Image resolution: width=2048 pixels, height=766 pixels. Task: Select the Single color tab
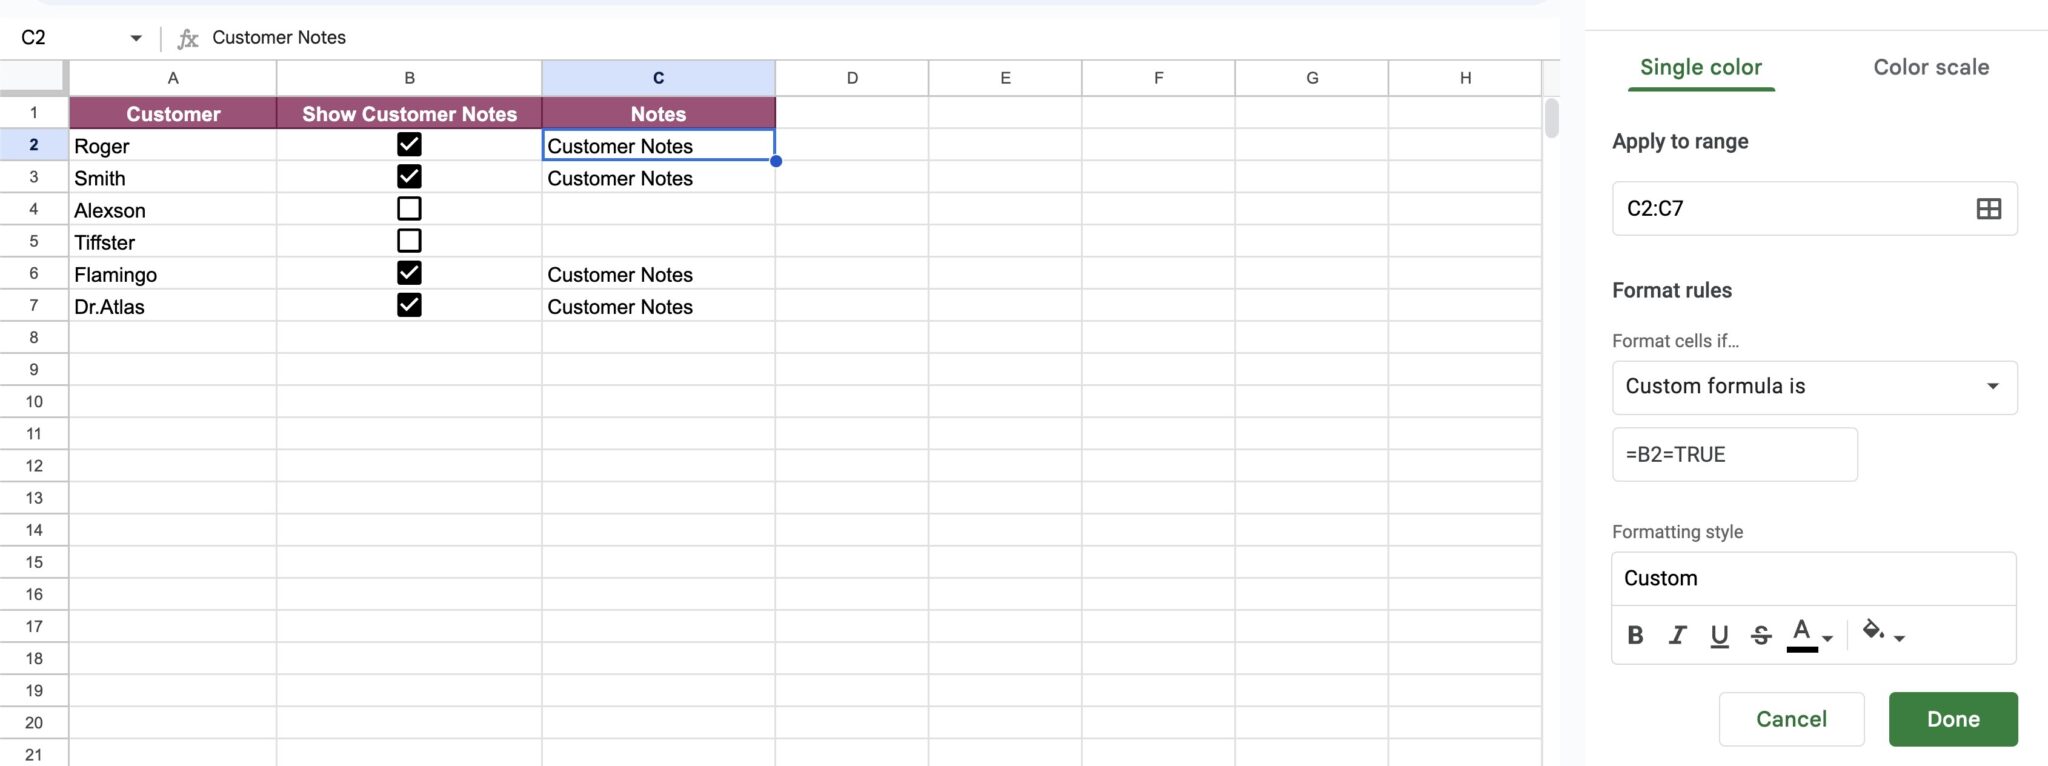click(1700, 67)
